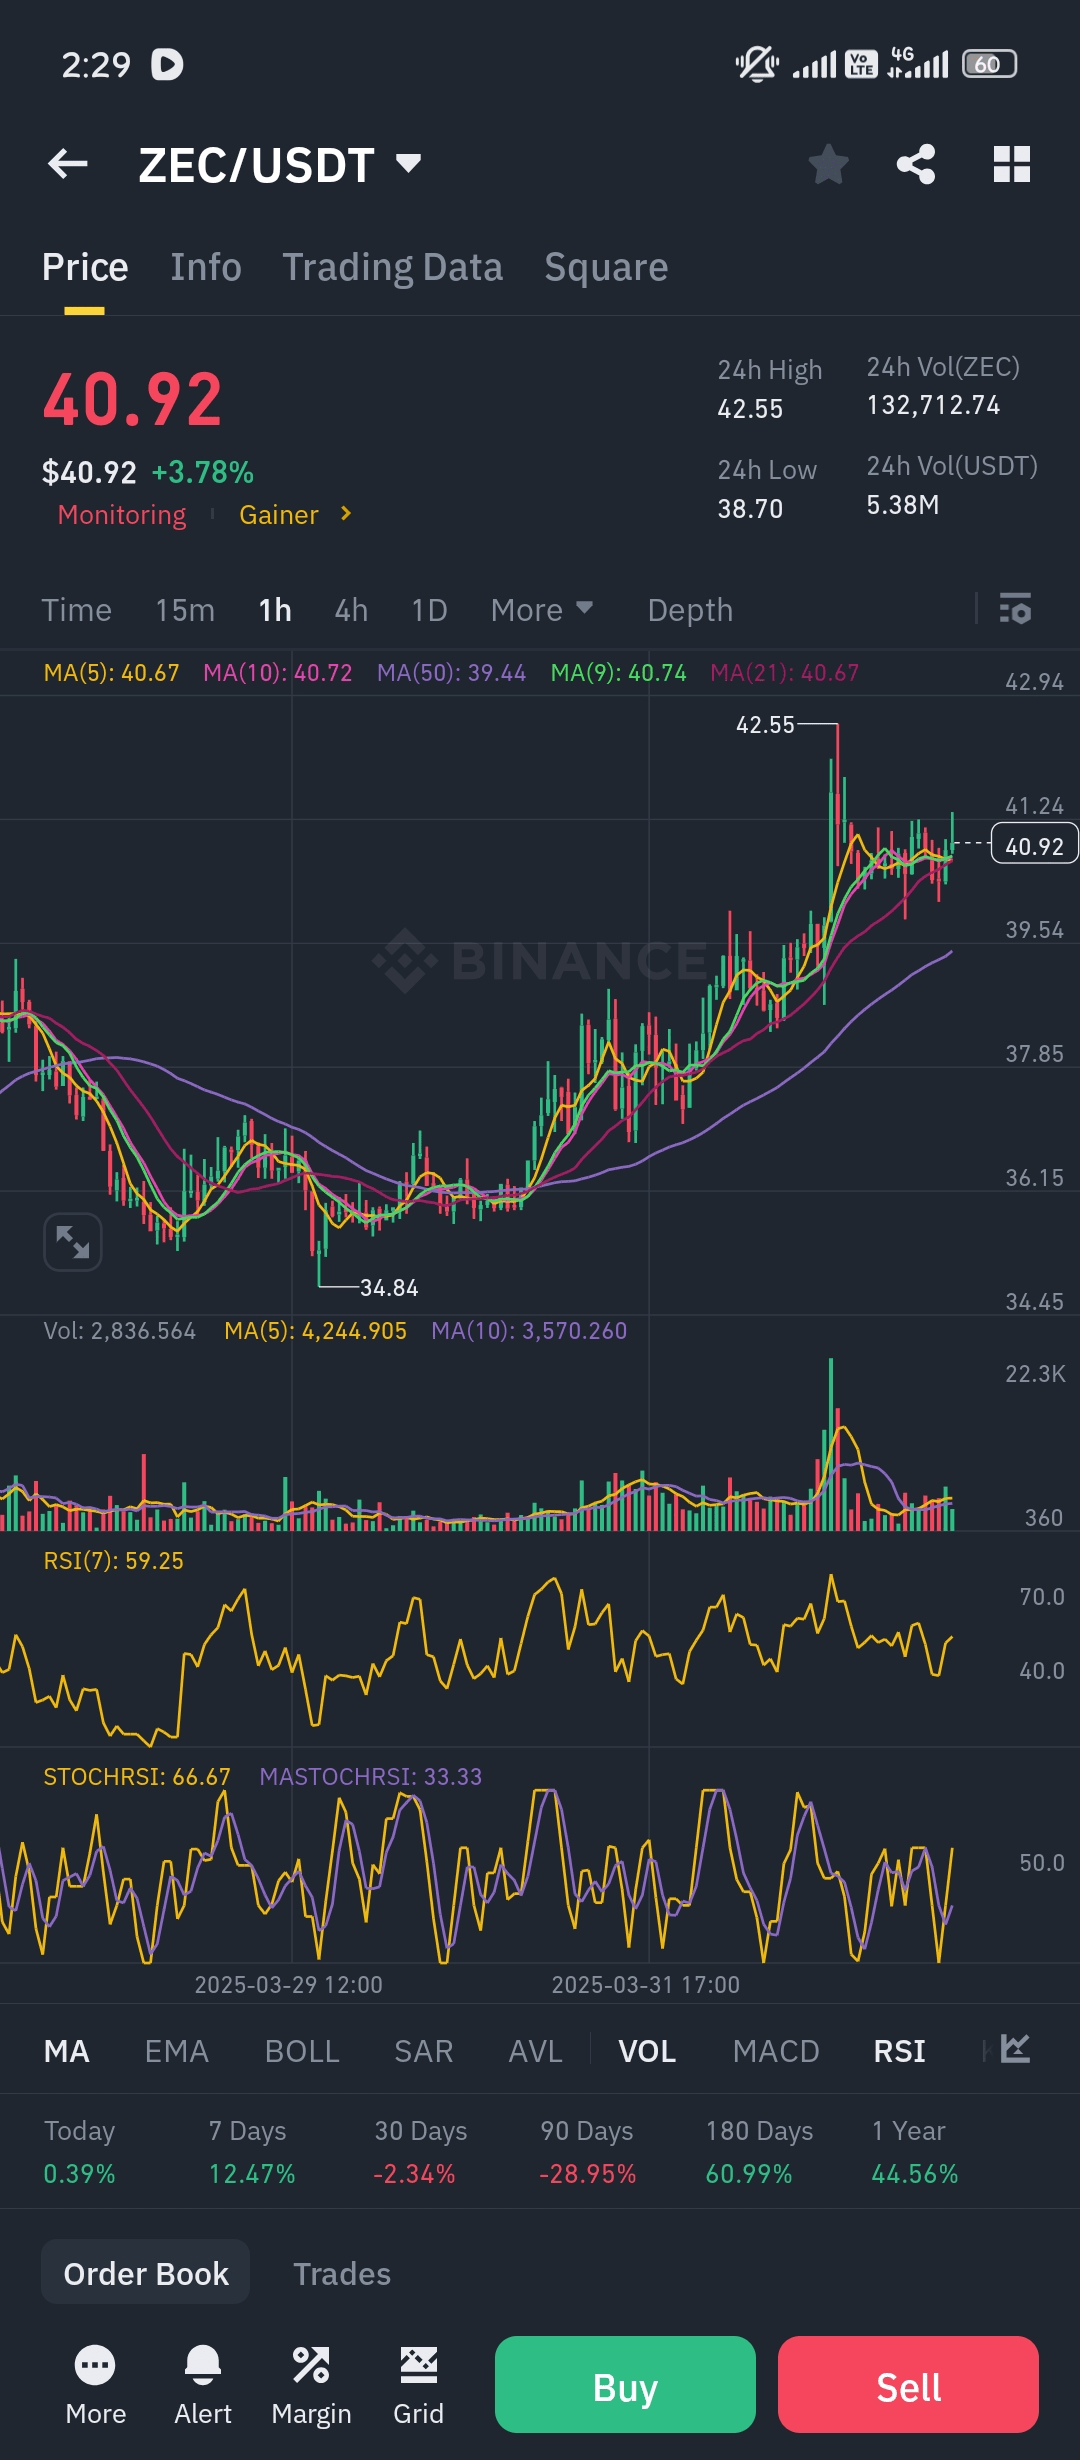Tap the 42.55 high marker on chart
Viewport: 1080px width, 2460px height.
(765, 725)
